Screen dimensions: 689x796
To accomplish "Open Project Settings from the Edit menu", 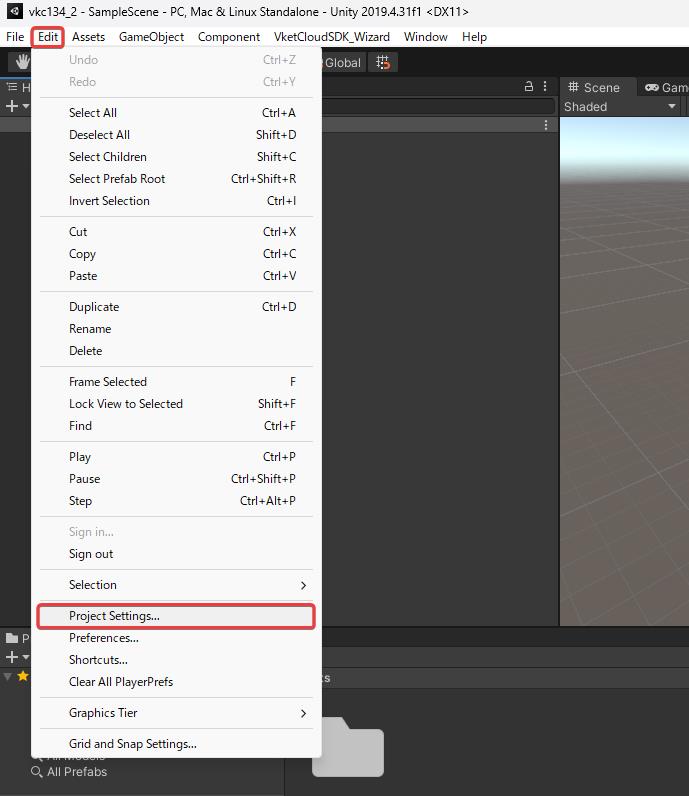I will pos(114,616).
